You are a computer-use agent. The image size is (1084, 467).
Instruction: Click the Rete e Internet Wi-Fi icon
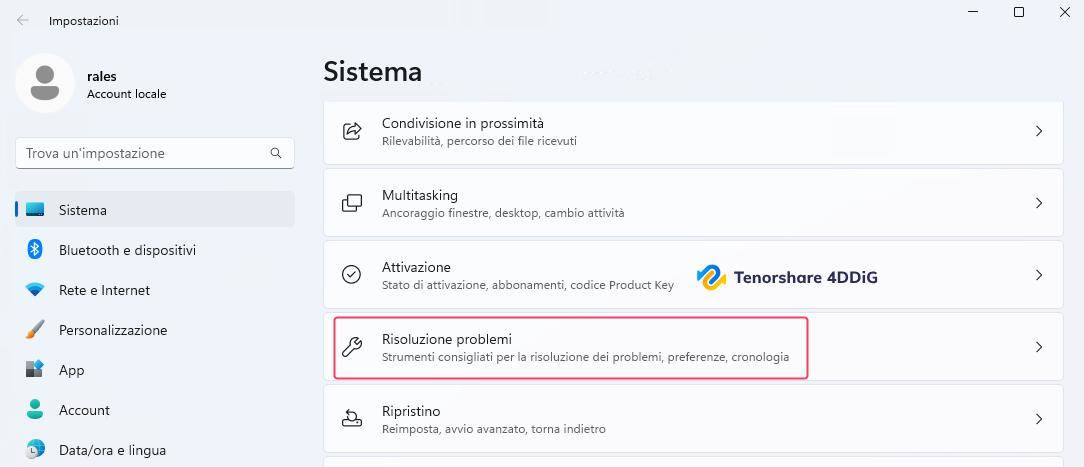(35, 290)
